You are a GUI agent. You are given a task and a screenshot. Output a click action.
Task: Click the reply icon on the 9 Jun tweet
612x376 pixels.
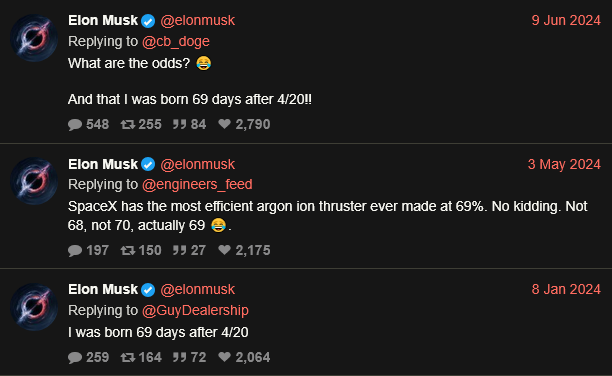75,125
